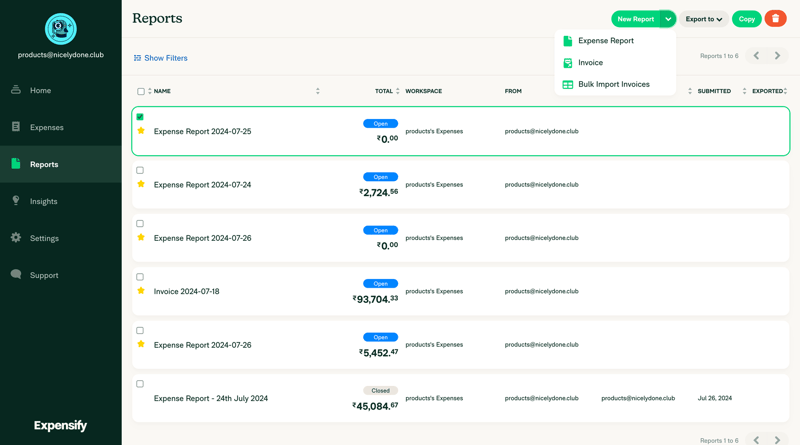Click the Support chat bubble icon

coord(16,274)
